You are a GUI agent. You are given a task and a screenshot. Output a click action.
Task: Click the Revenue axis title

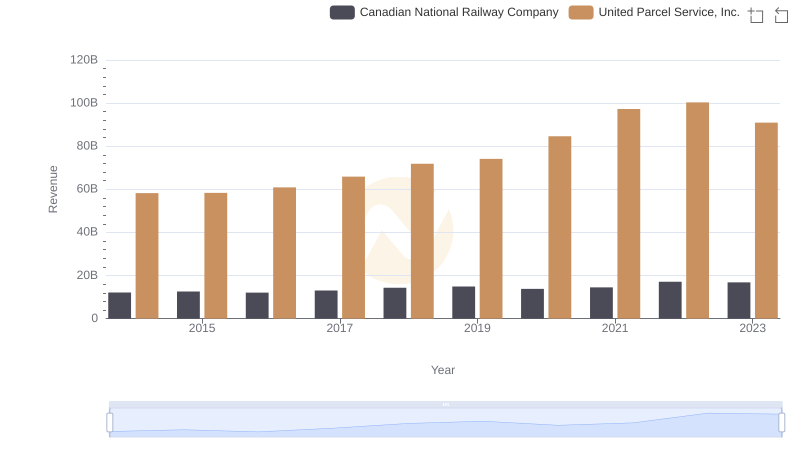[x=53, y=189]
